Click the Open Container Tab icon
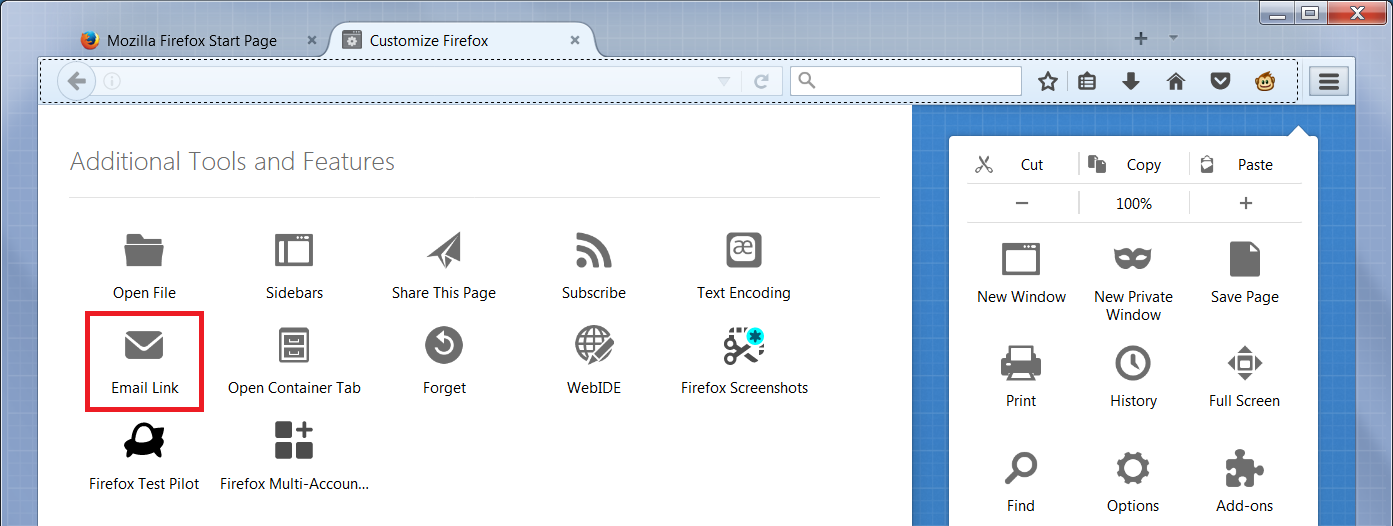Image resolution: width=1393 pixels, height=526 pixels. 294,345
